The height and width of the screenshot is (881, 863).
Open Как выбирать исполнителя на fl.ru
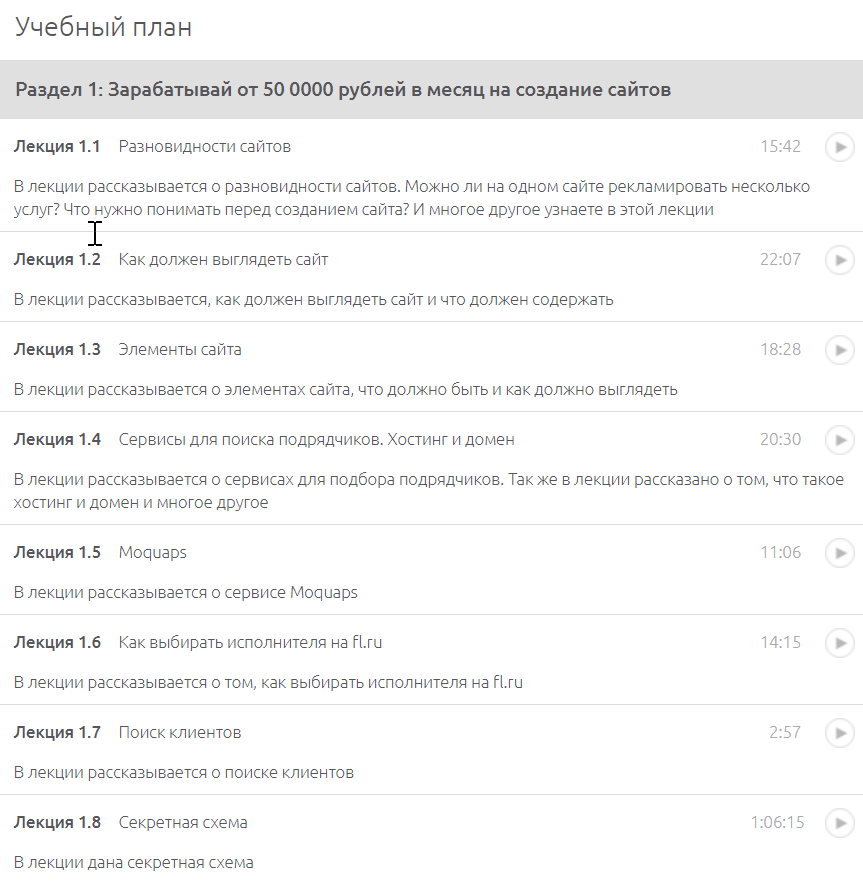tap(250, 643)
